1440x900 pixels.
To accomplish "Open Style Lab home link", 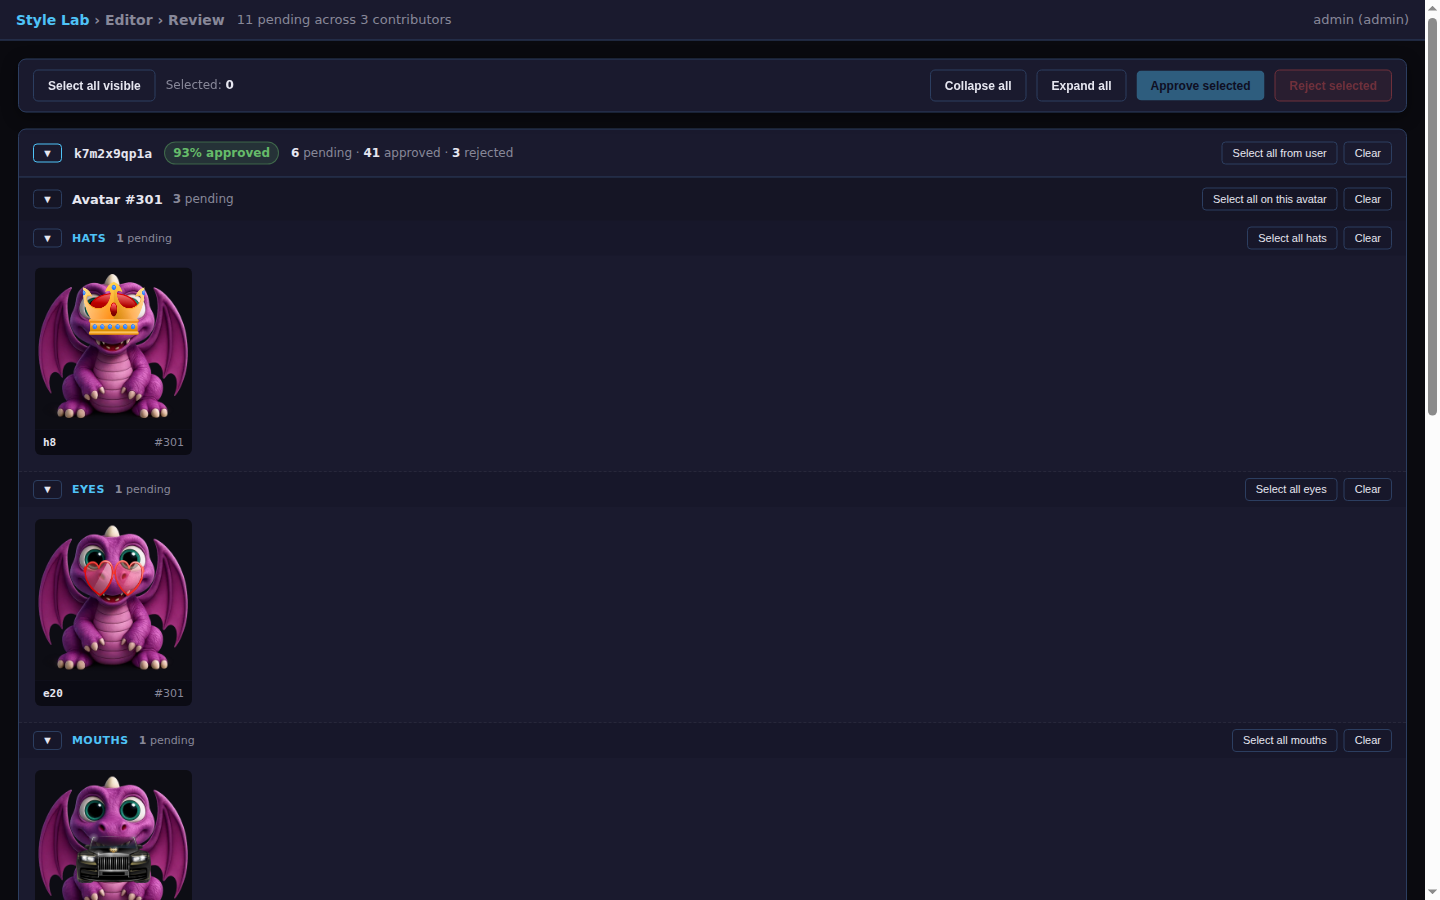I will click(x=52, y=20).
